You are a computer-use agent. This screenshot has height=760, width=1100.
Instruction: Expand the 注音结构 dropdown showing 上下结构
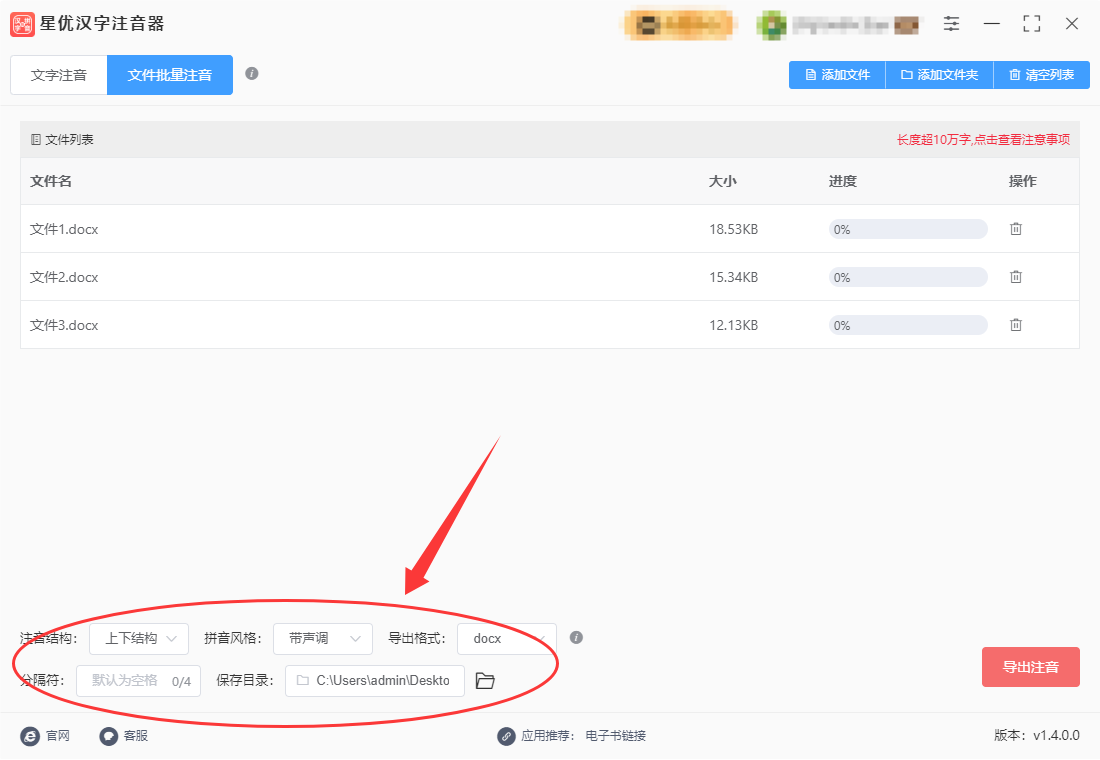point(139,639)
